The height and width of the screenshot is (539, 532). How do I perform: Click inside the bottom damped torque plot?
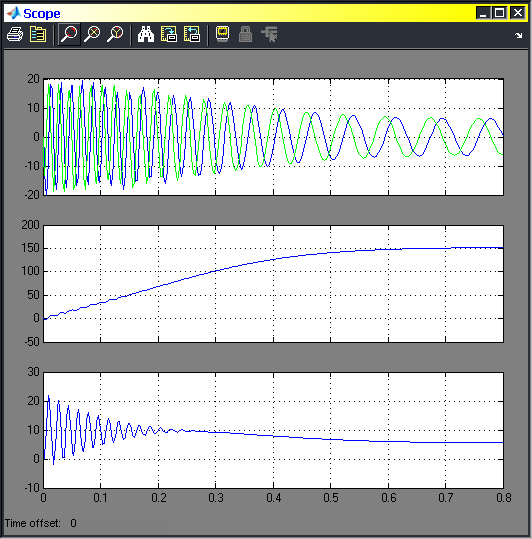pyautogui.click(x=274, y=430)
